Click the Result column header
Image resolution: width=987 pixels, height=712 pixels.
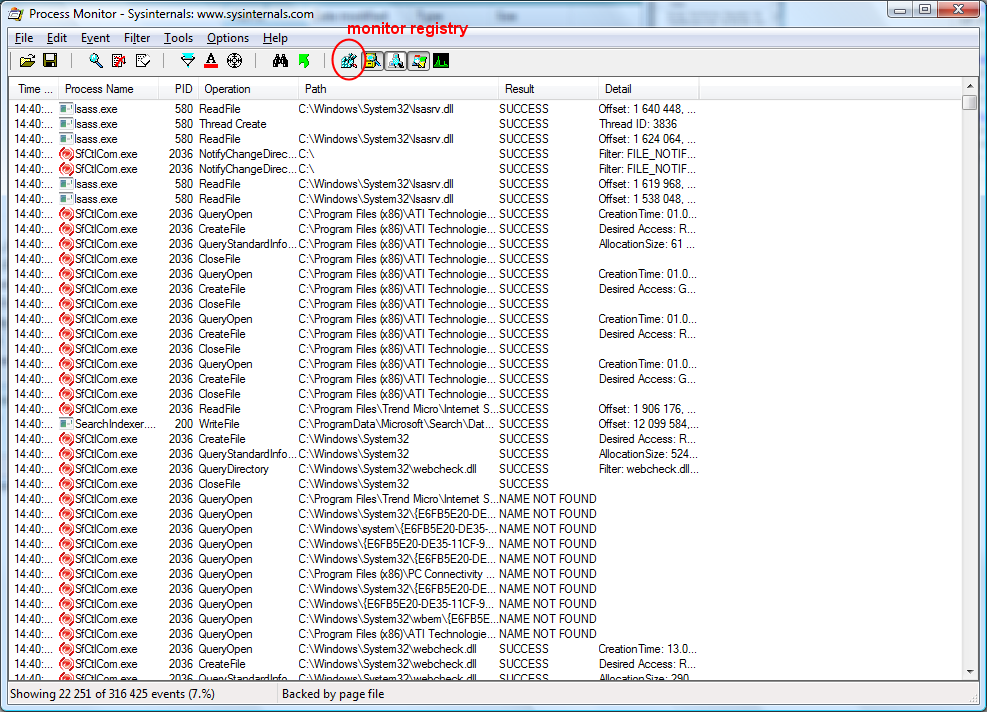(548, 89)
